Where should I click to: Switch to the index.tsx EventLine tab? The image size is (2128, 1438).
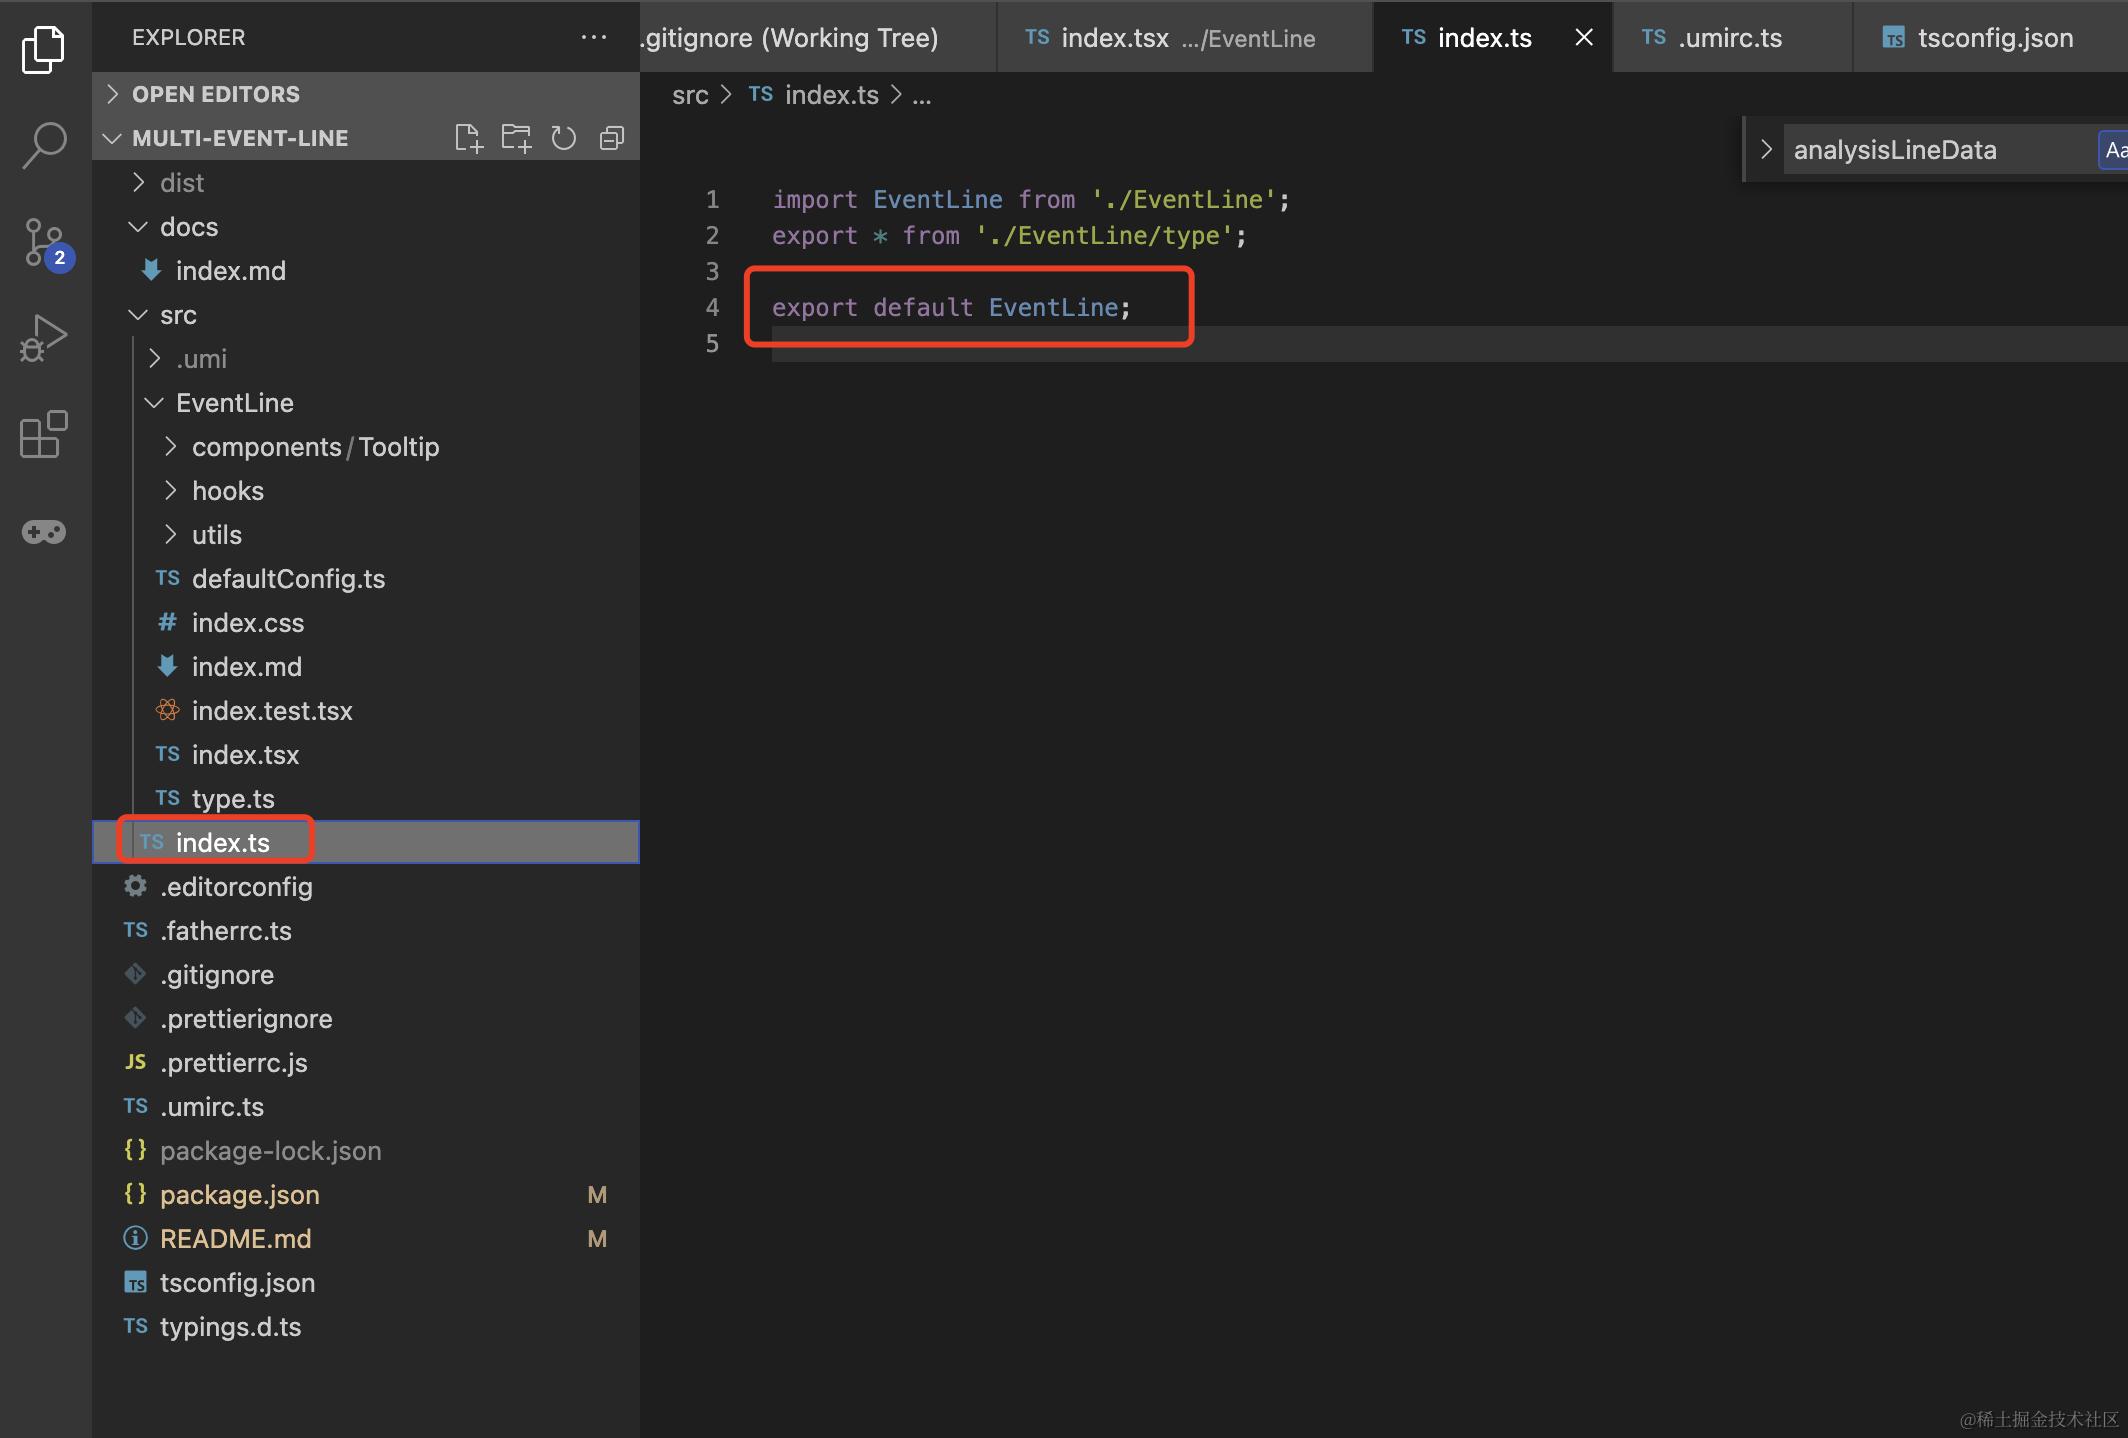pos(1185,37)
